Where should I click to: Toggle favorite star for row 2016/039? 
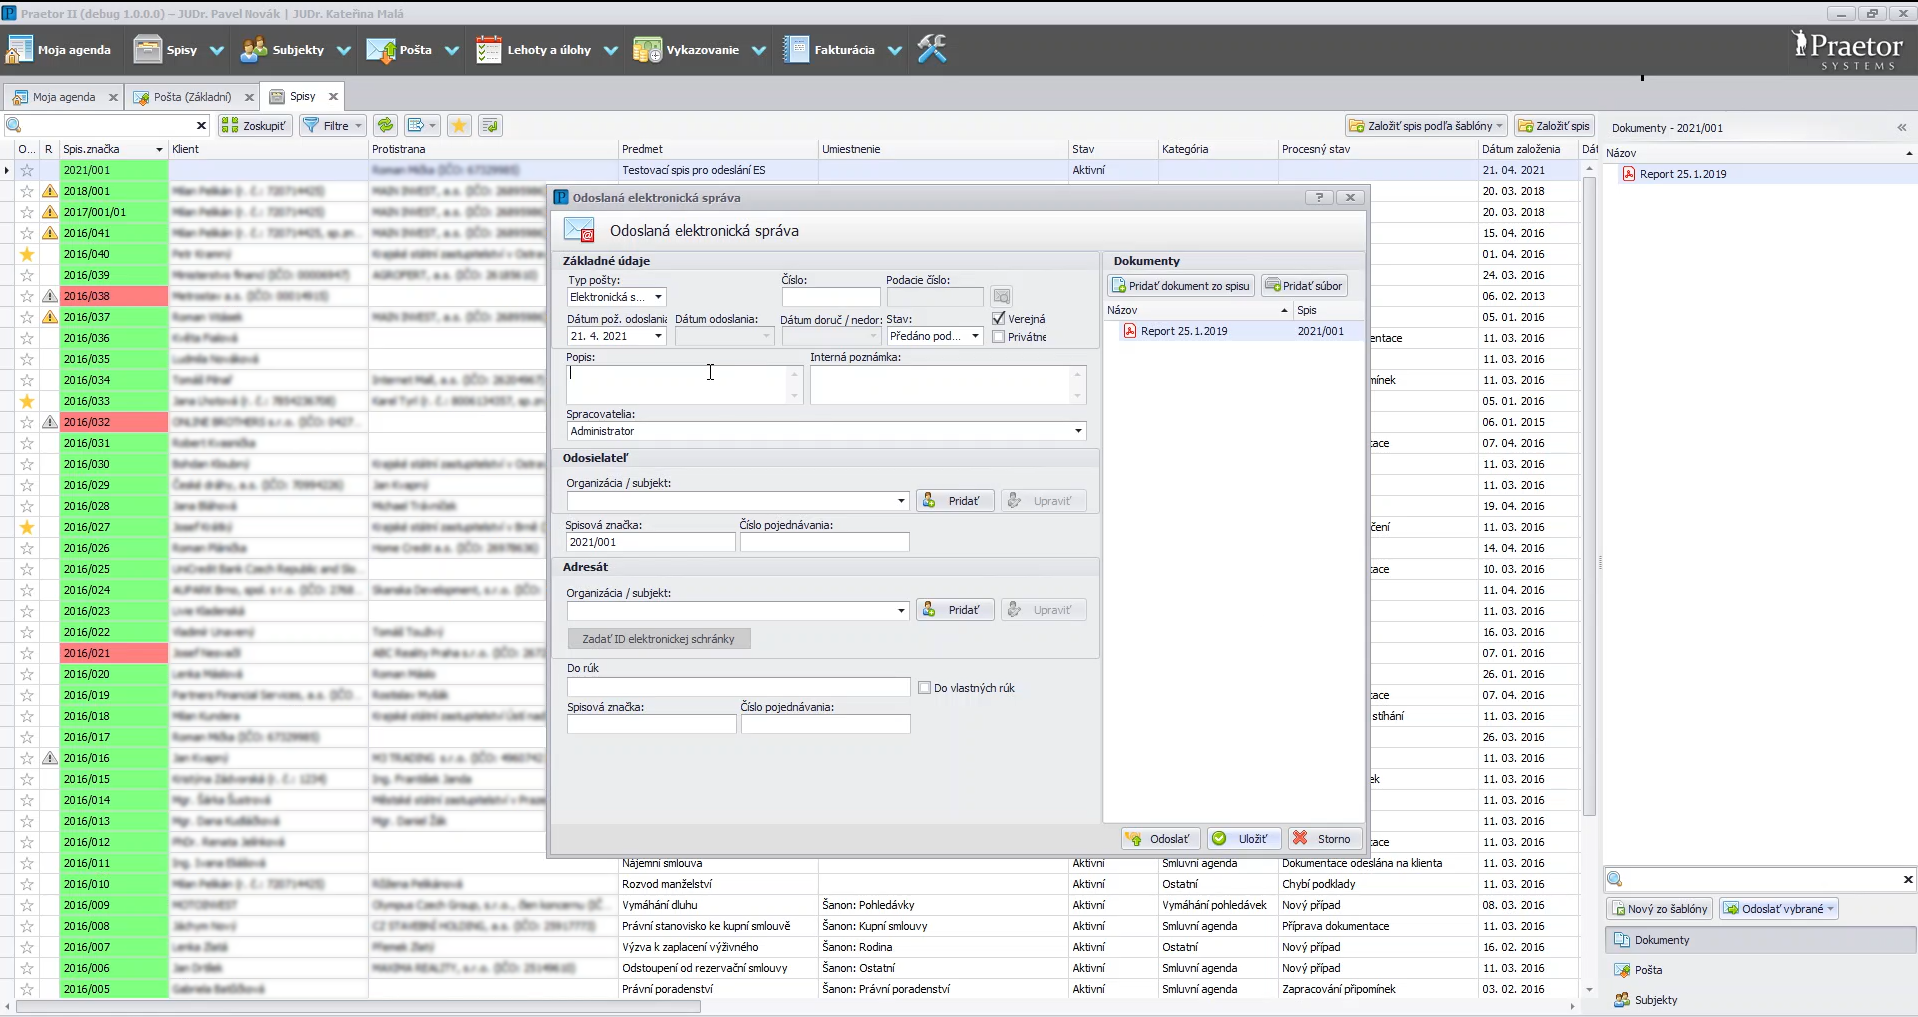tap(27, 275)
